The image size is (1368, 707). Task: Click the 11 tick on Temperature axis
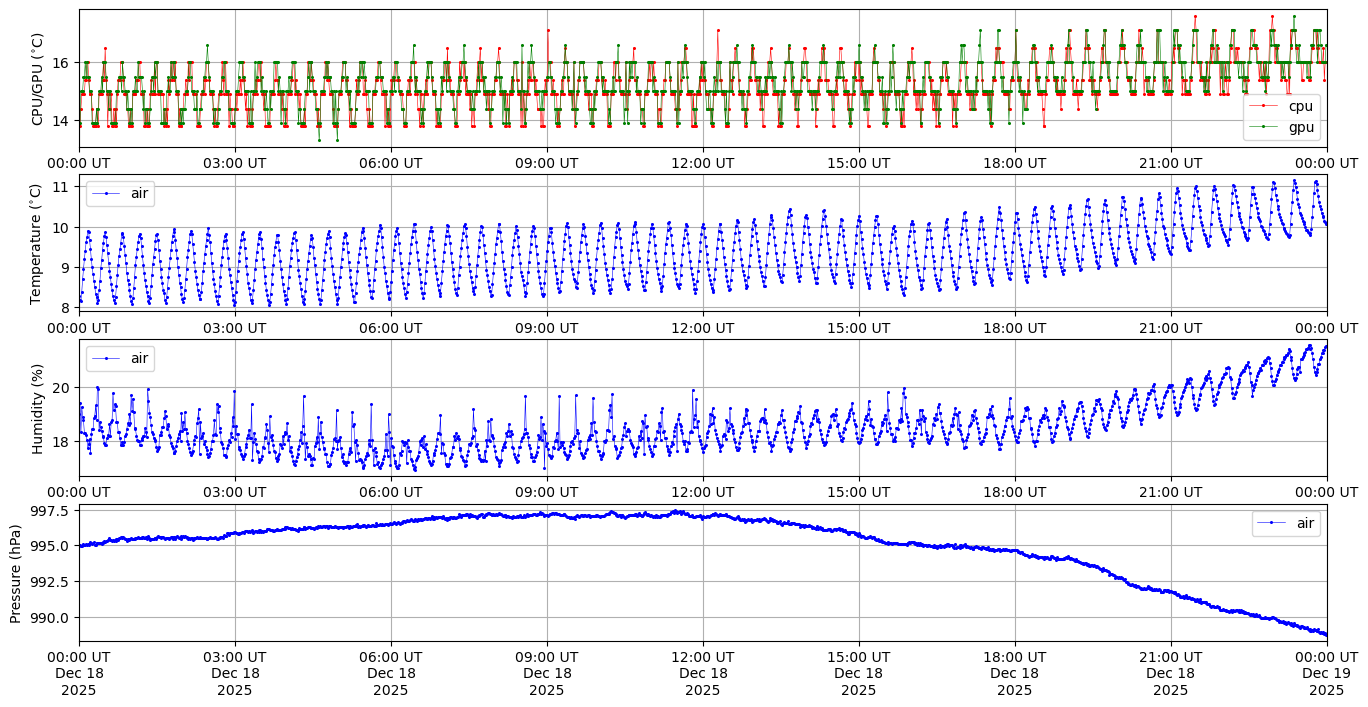[x=62, y=187]
